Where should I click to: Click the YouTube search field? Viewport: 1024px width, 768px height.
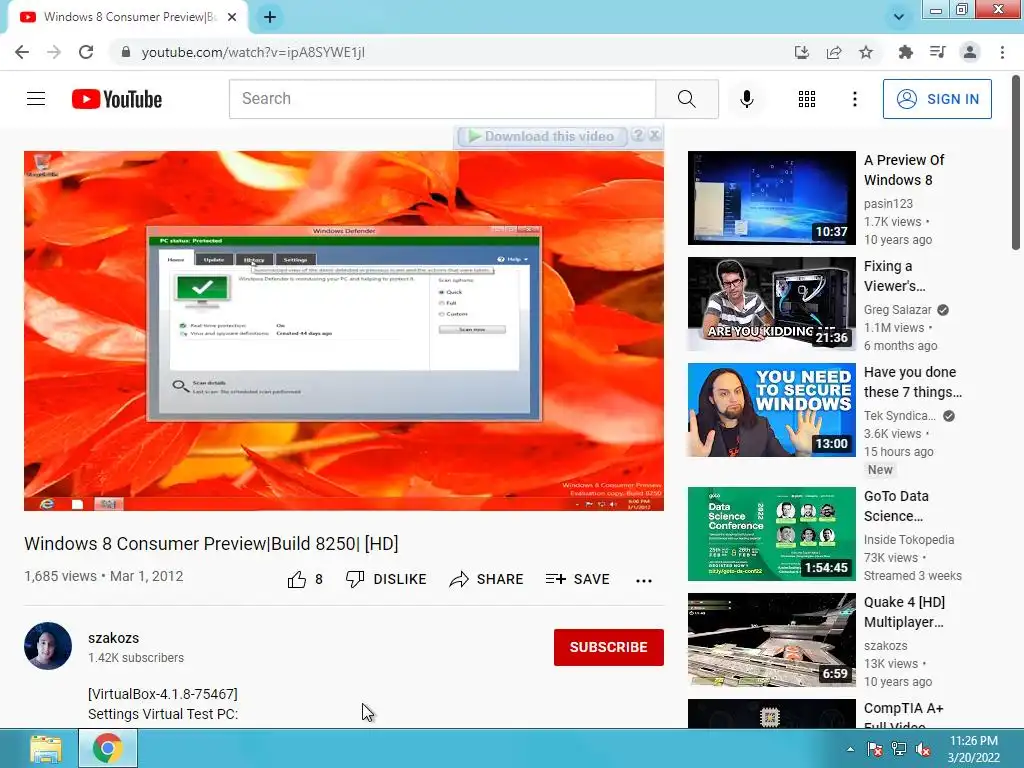tap(442, 99)
